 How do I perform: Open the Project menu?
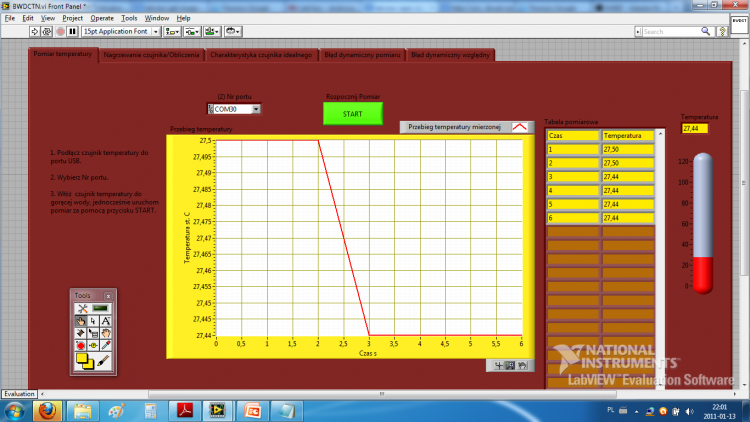[72, 18]
